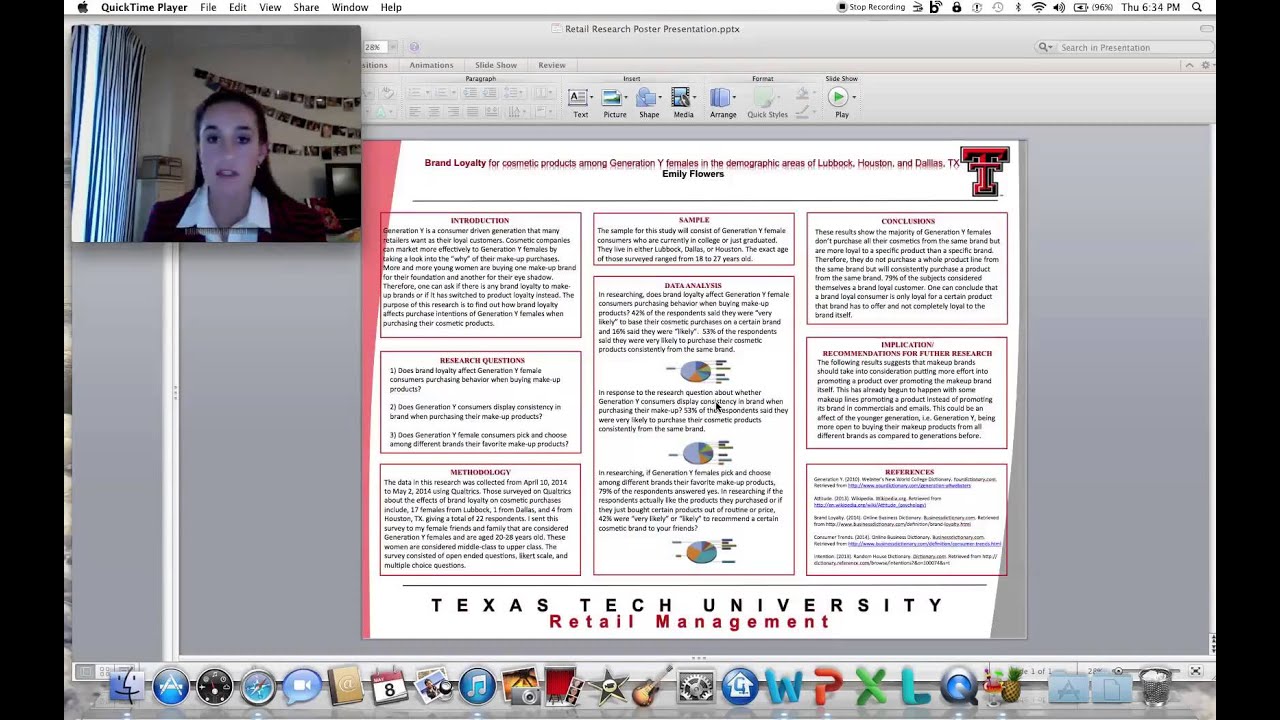1280x720 pixels.
Task: Open the Trash in the Dock
Action: point(1155,686)
